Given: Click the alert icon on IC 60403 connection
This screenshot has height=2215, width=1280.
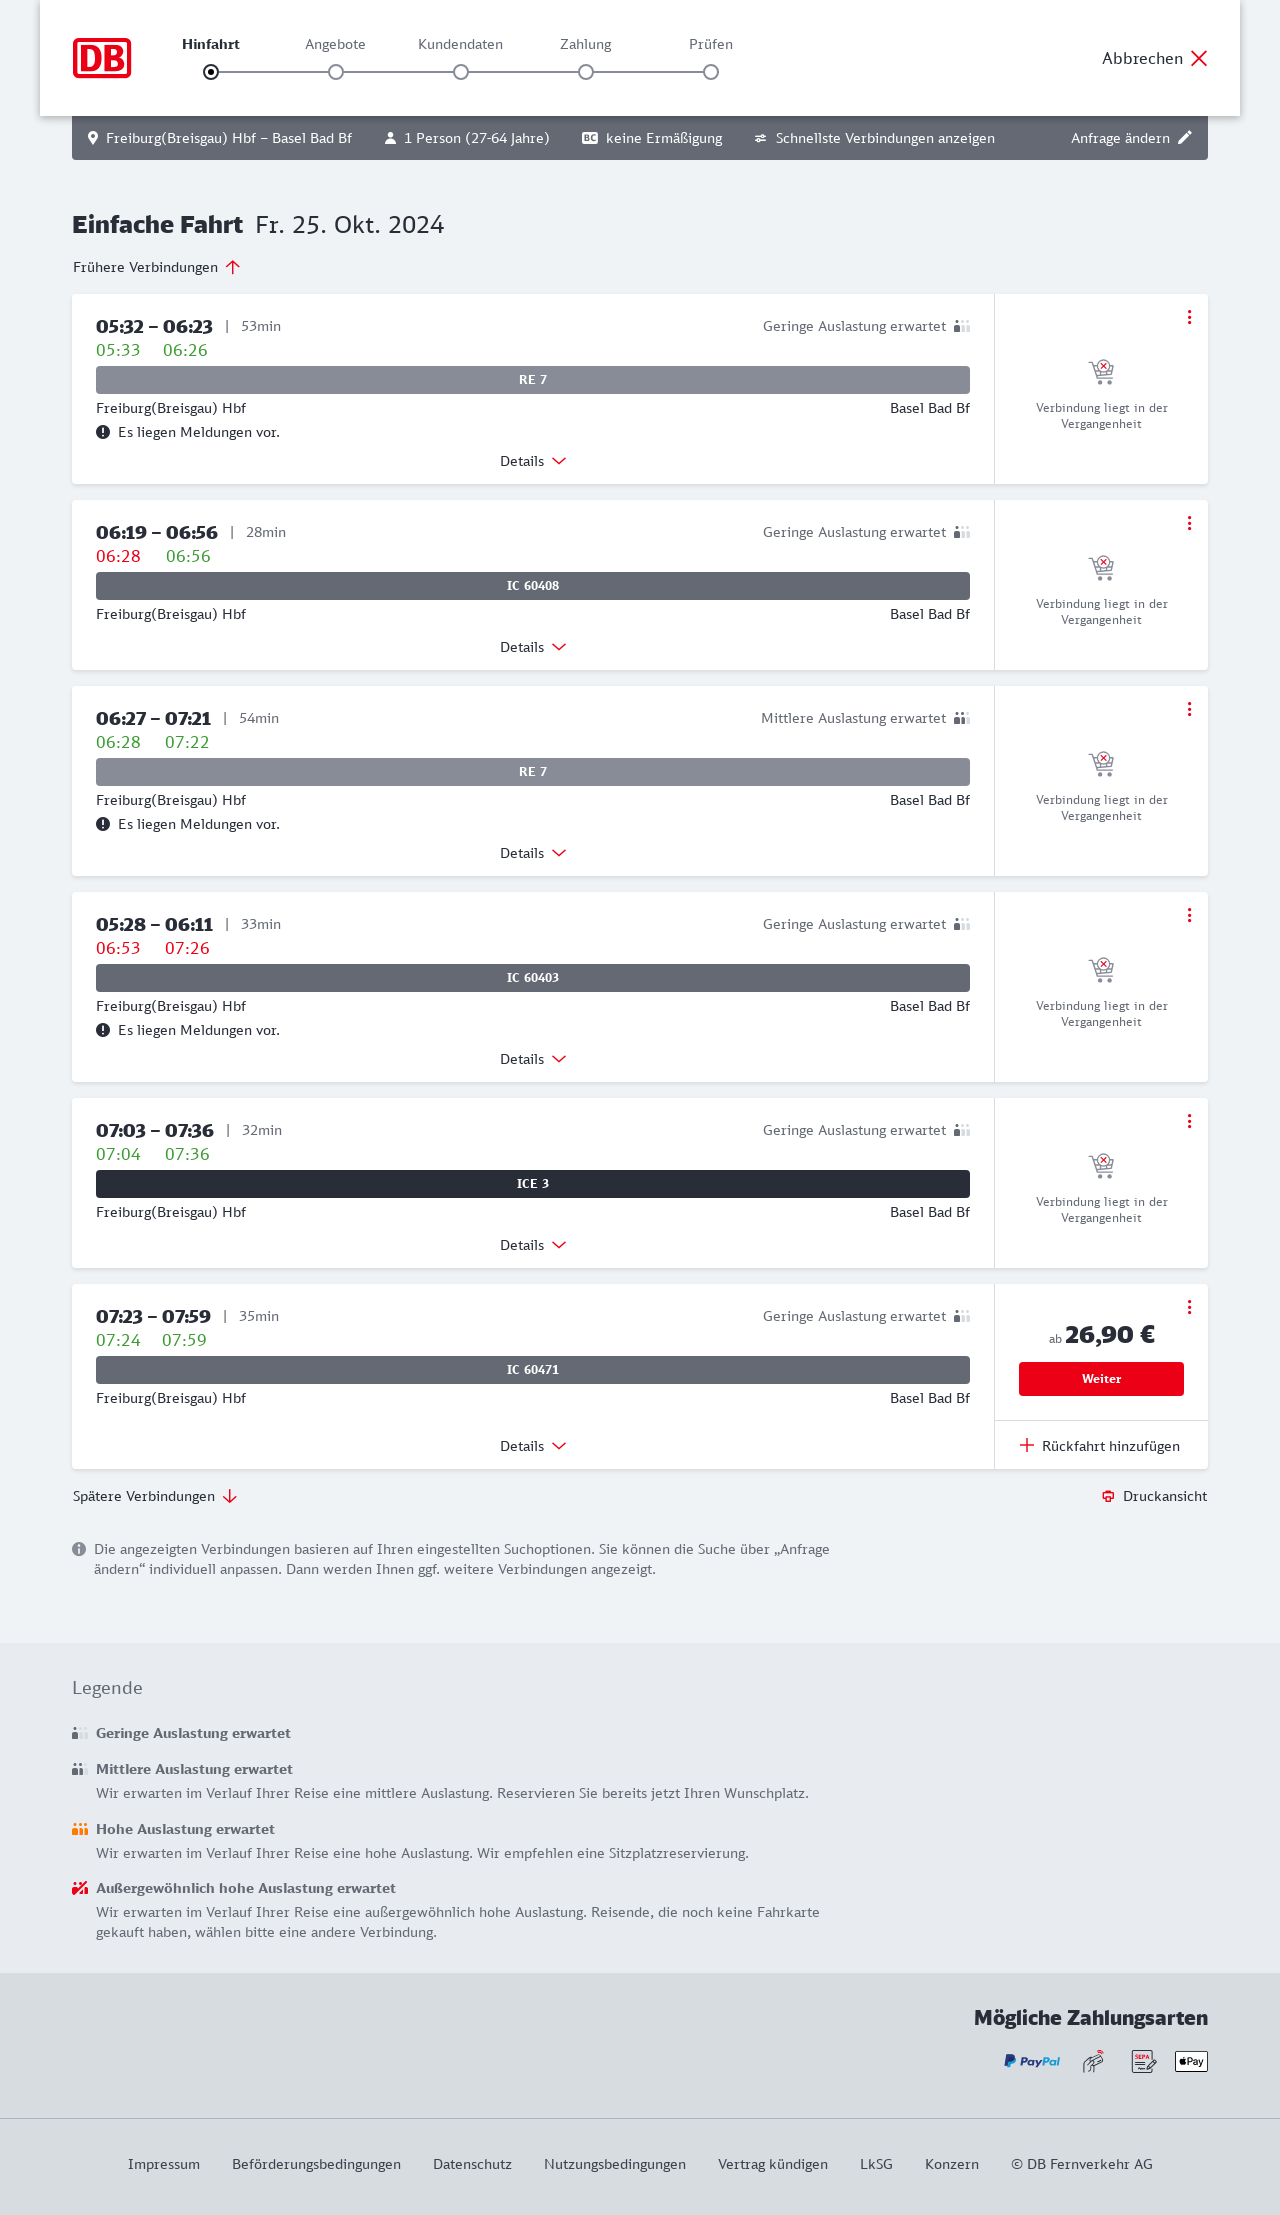Looking at the screenshot, I should click(x=103, y=1030).
